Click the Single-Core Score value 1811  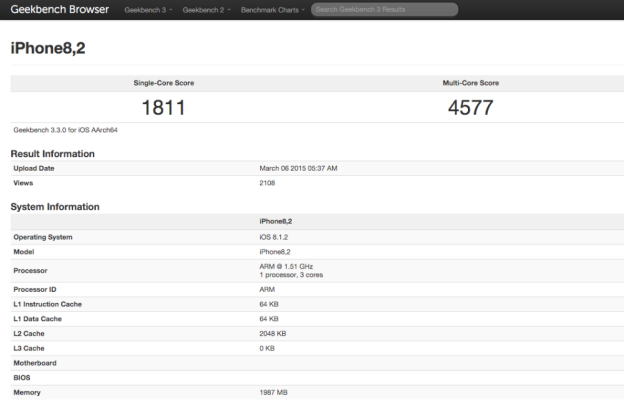[x=164, y=107]
